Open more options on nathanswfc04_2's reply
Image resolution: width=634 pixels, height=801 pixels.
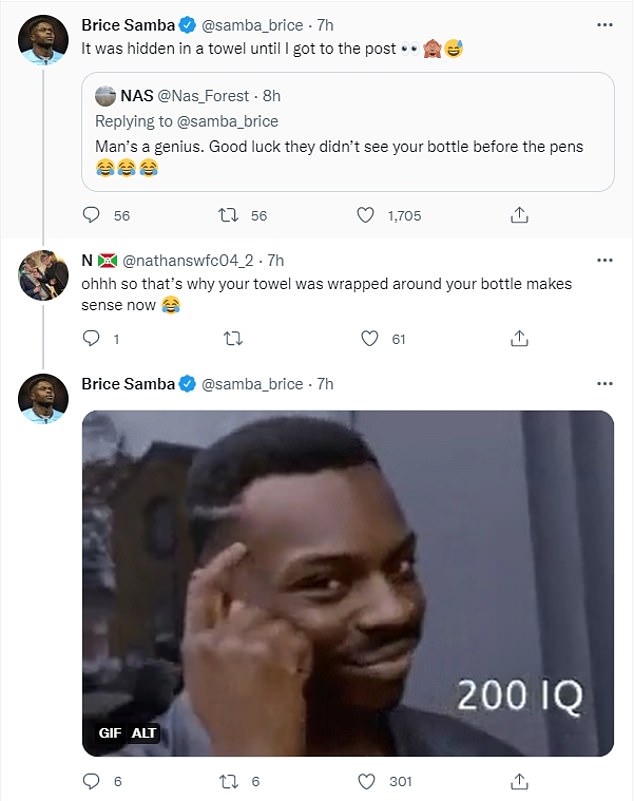tap(605, 260)
